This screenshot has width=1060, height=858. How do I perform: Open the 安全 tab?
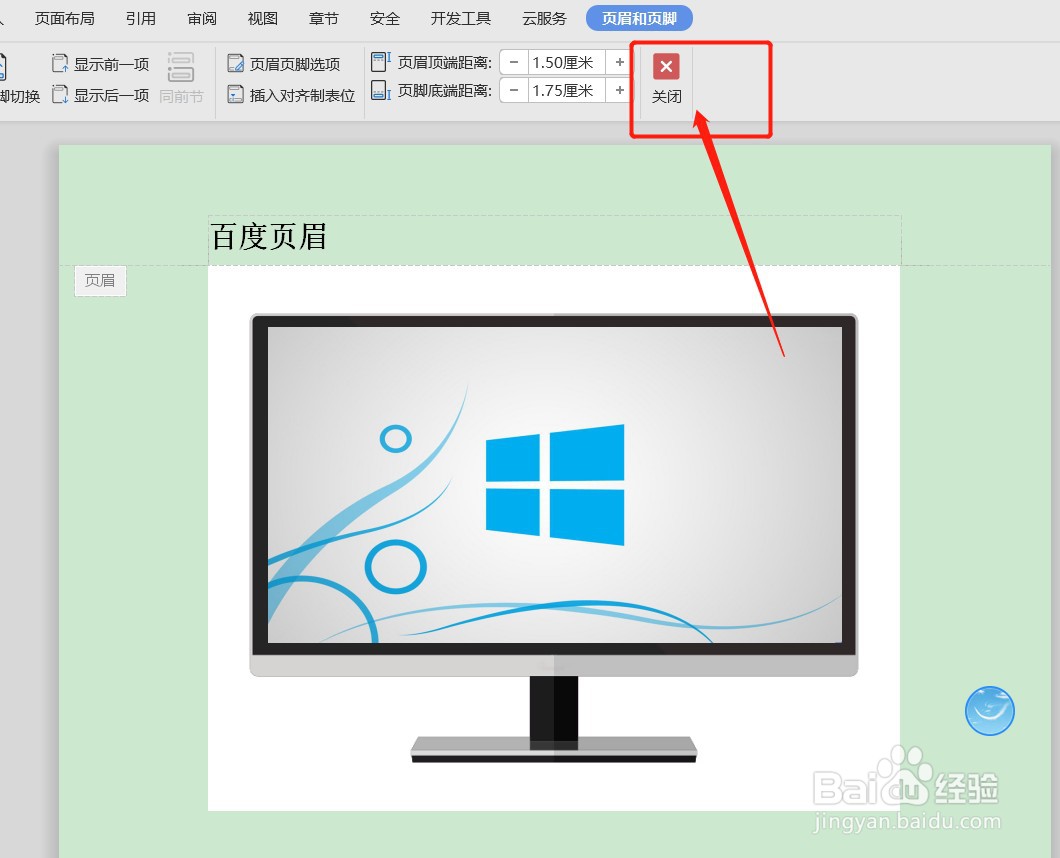pyautogui.click(x=385, y=18)
